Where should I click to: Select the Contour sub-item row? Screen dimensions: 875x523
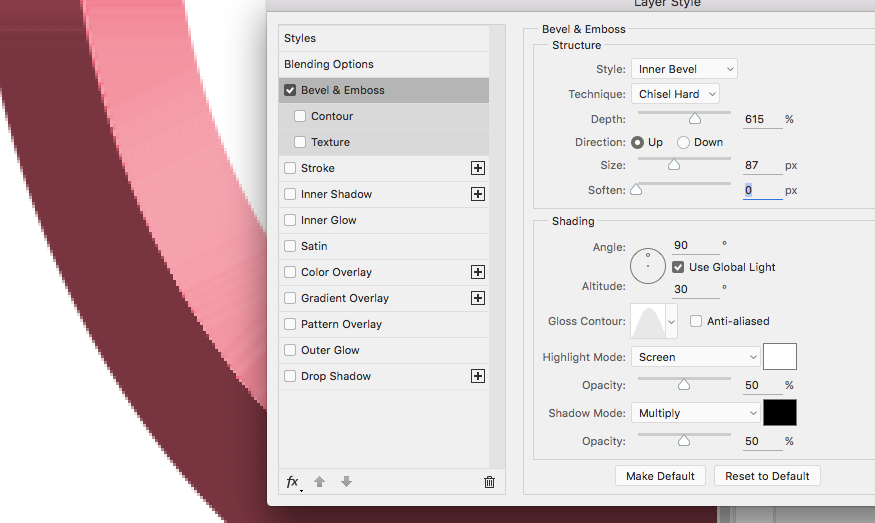(384, 116)
